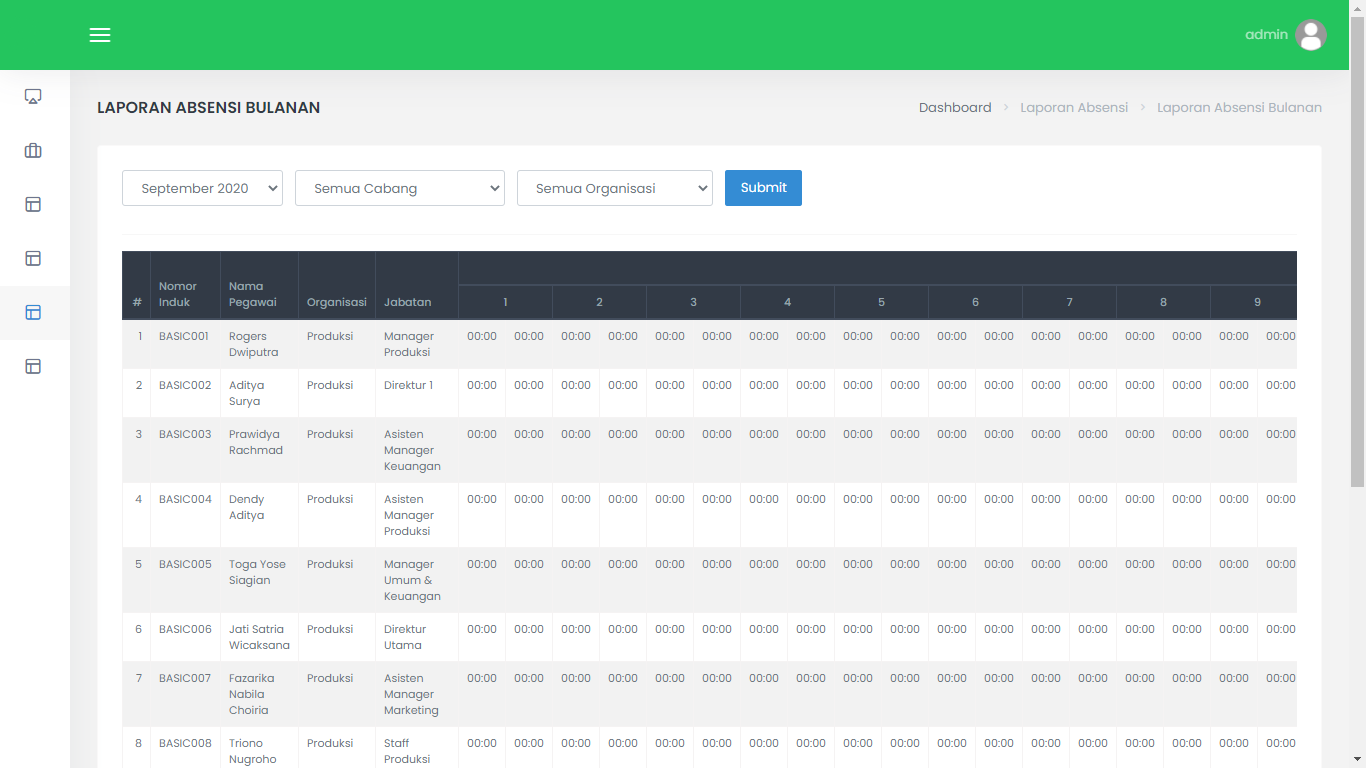Open the briefcase icon in sidebar
Image resolution: width=1366 pixels, height=768 pixels.
(33, 151)
